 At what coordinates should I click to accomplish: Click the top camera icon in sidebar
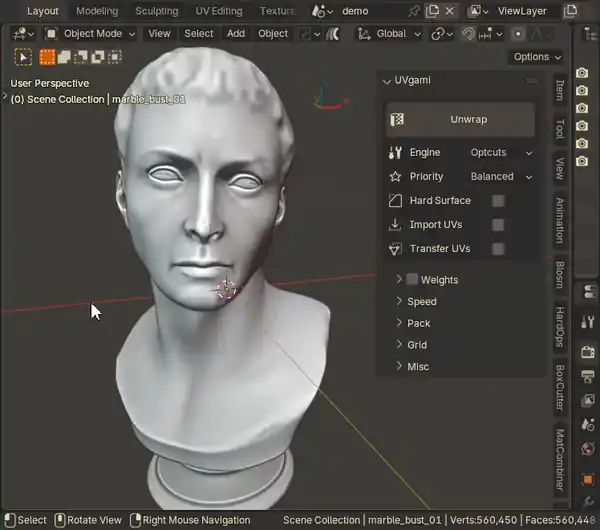pos(582,73)
